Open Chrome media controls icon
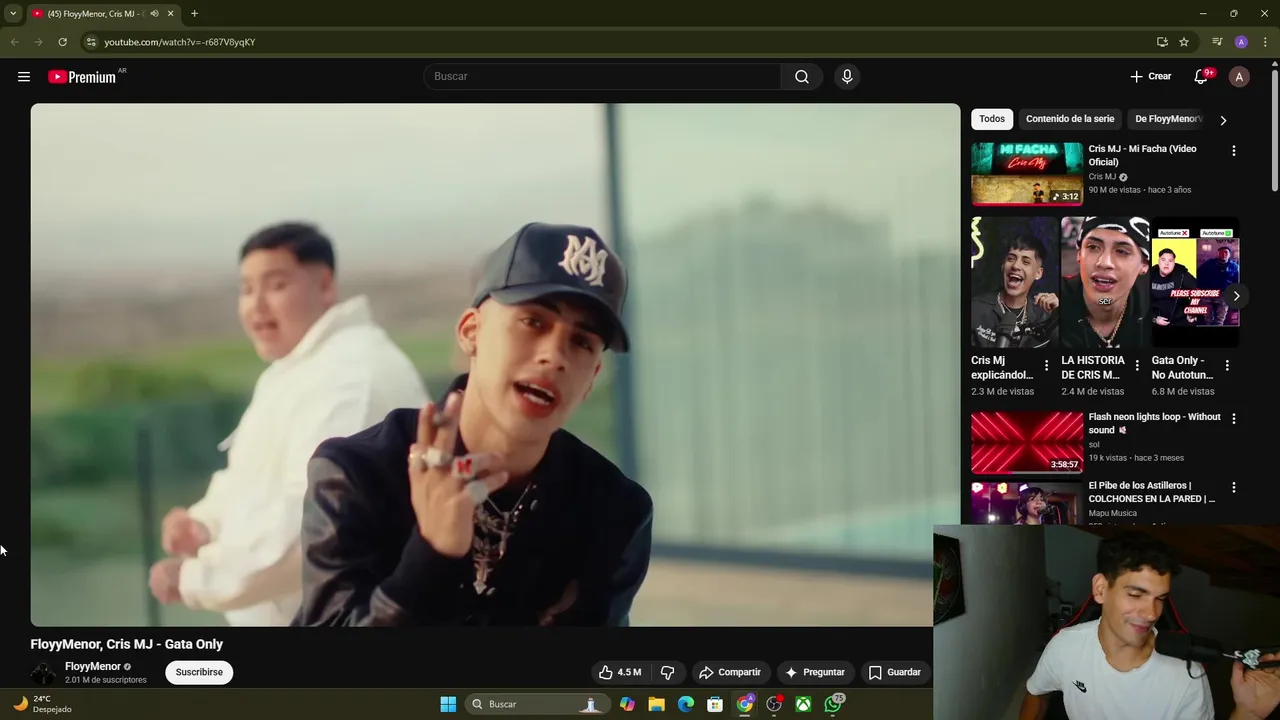This screenshot has width=1280, height=720. coord(1217,42)
